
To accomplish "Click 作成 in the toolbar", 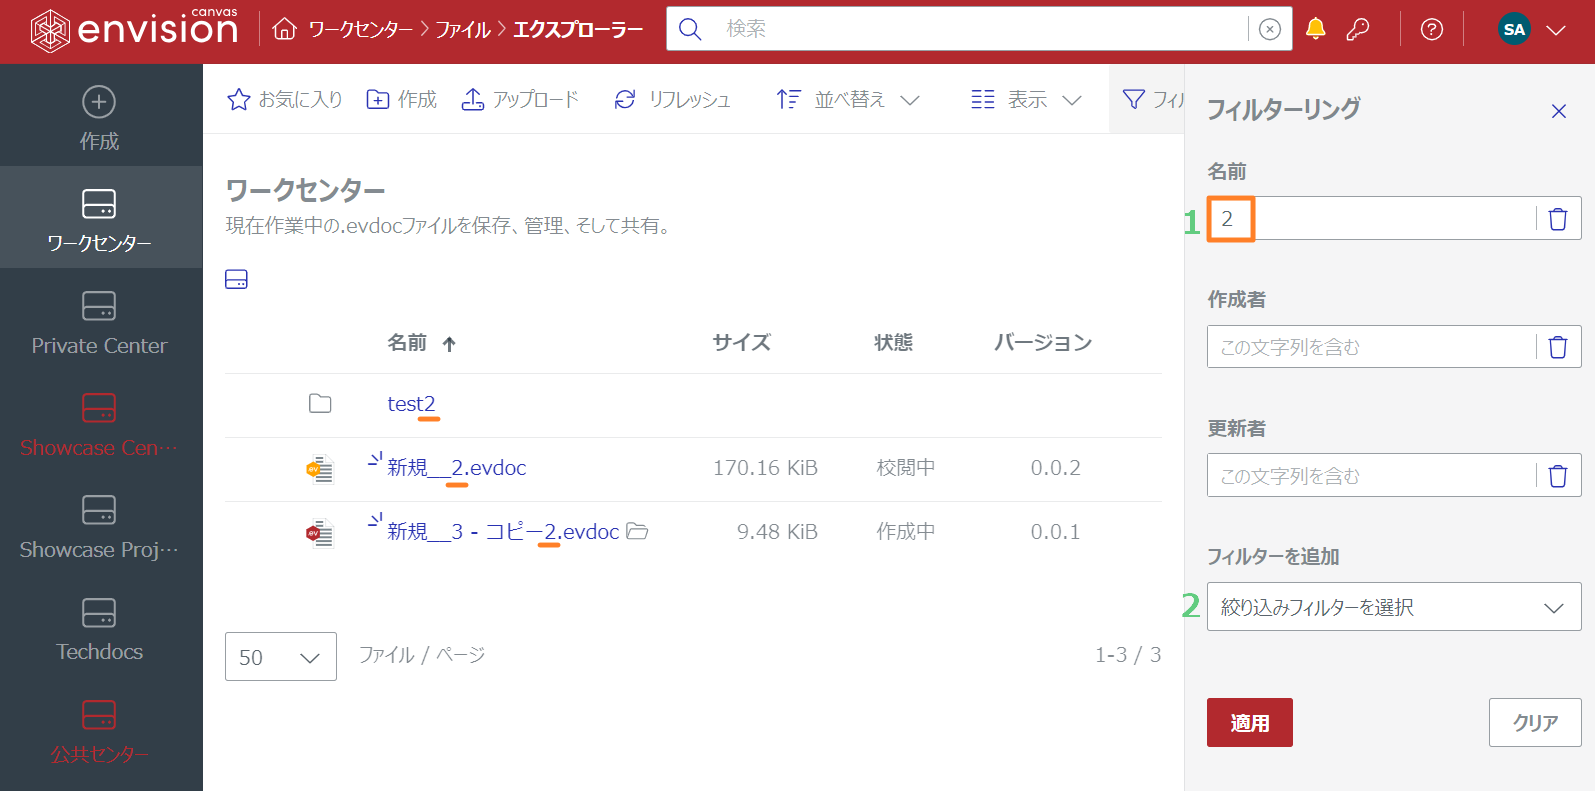I will click(x=402, y=99).
